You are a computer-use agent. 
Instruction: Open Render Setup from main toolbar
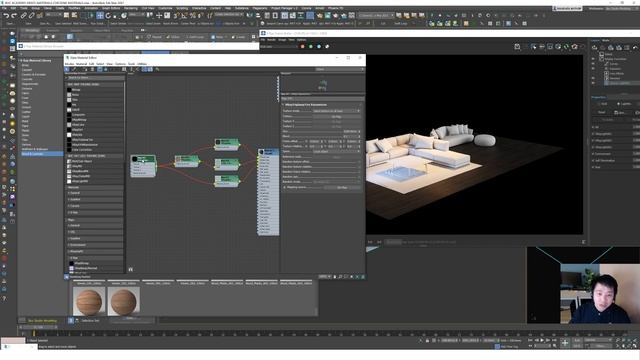click(319, 16)
